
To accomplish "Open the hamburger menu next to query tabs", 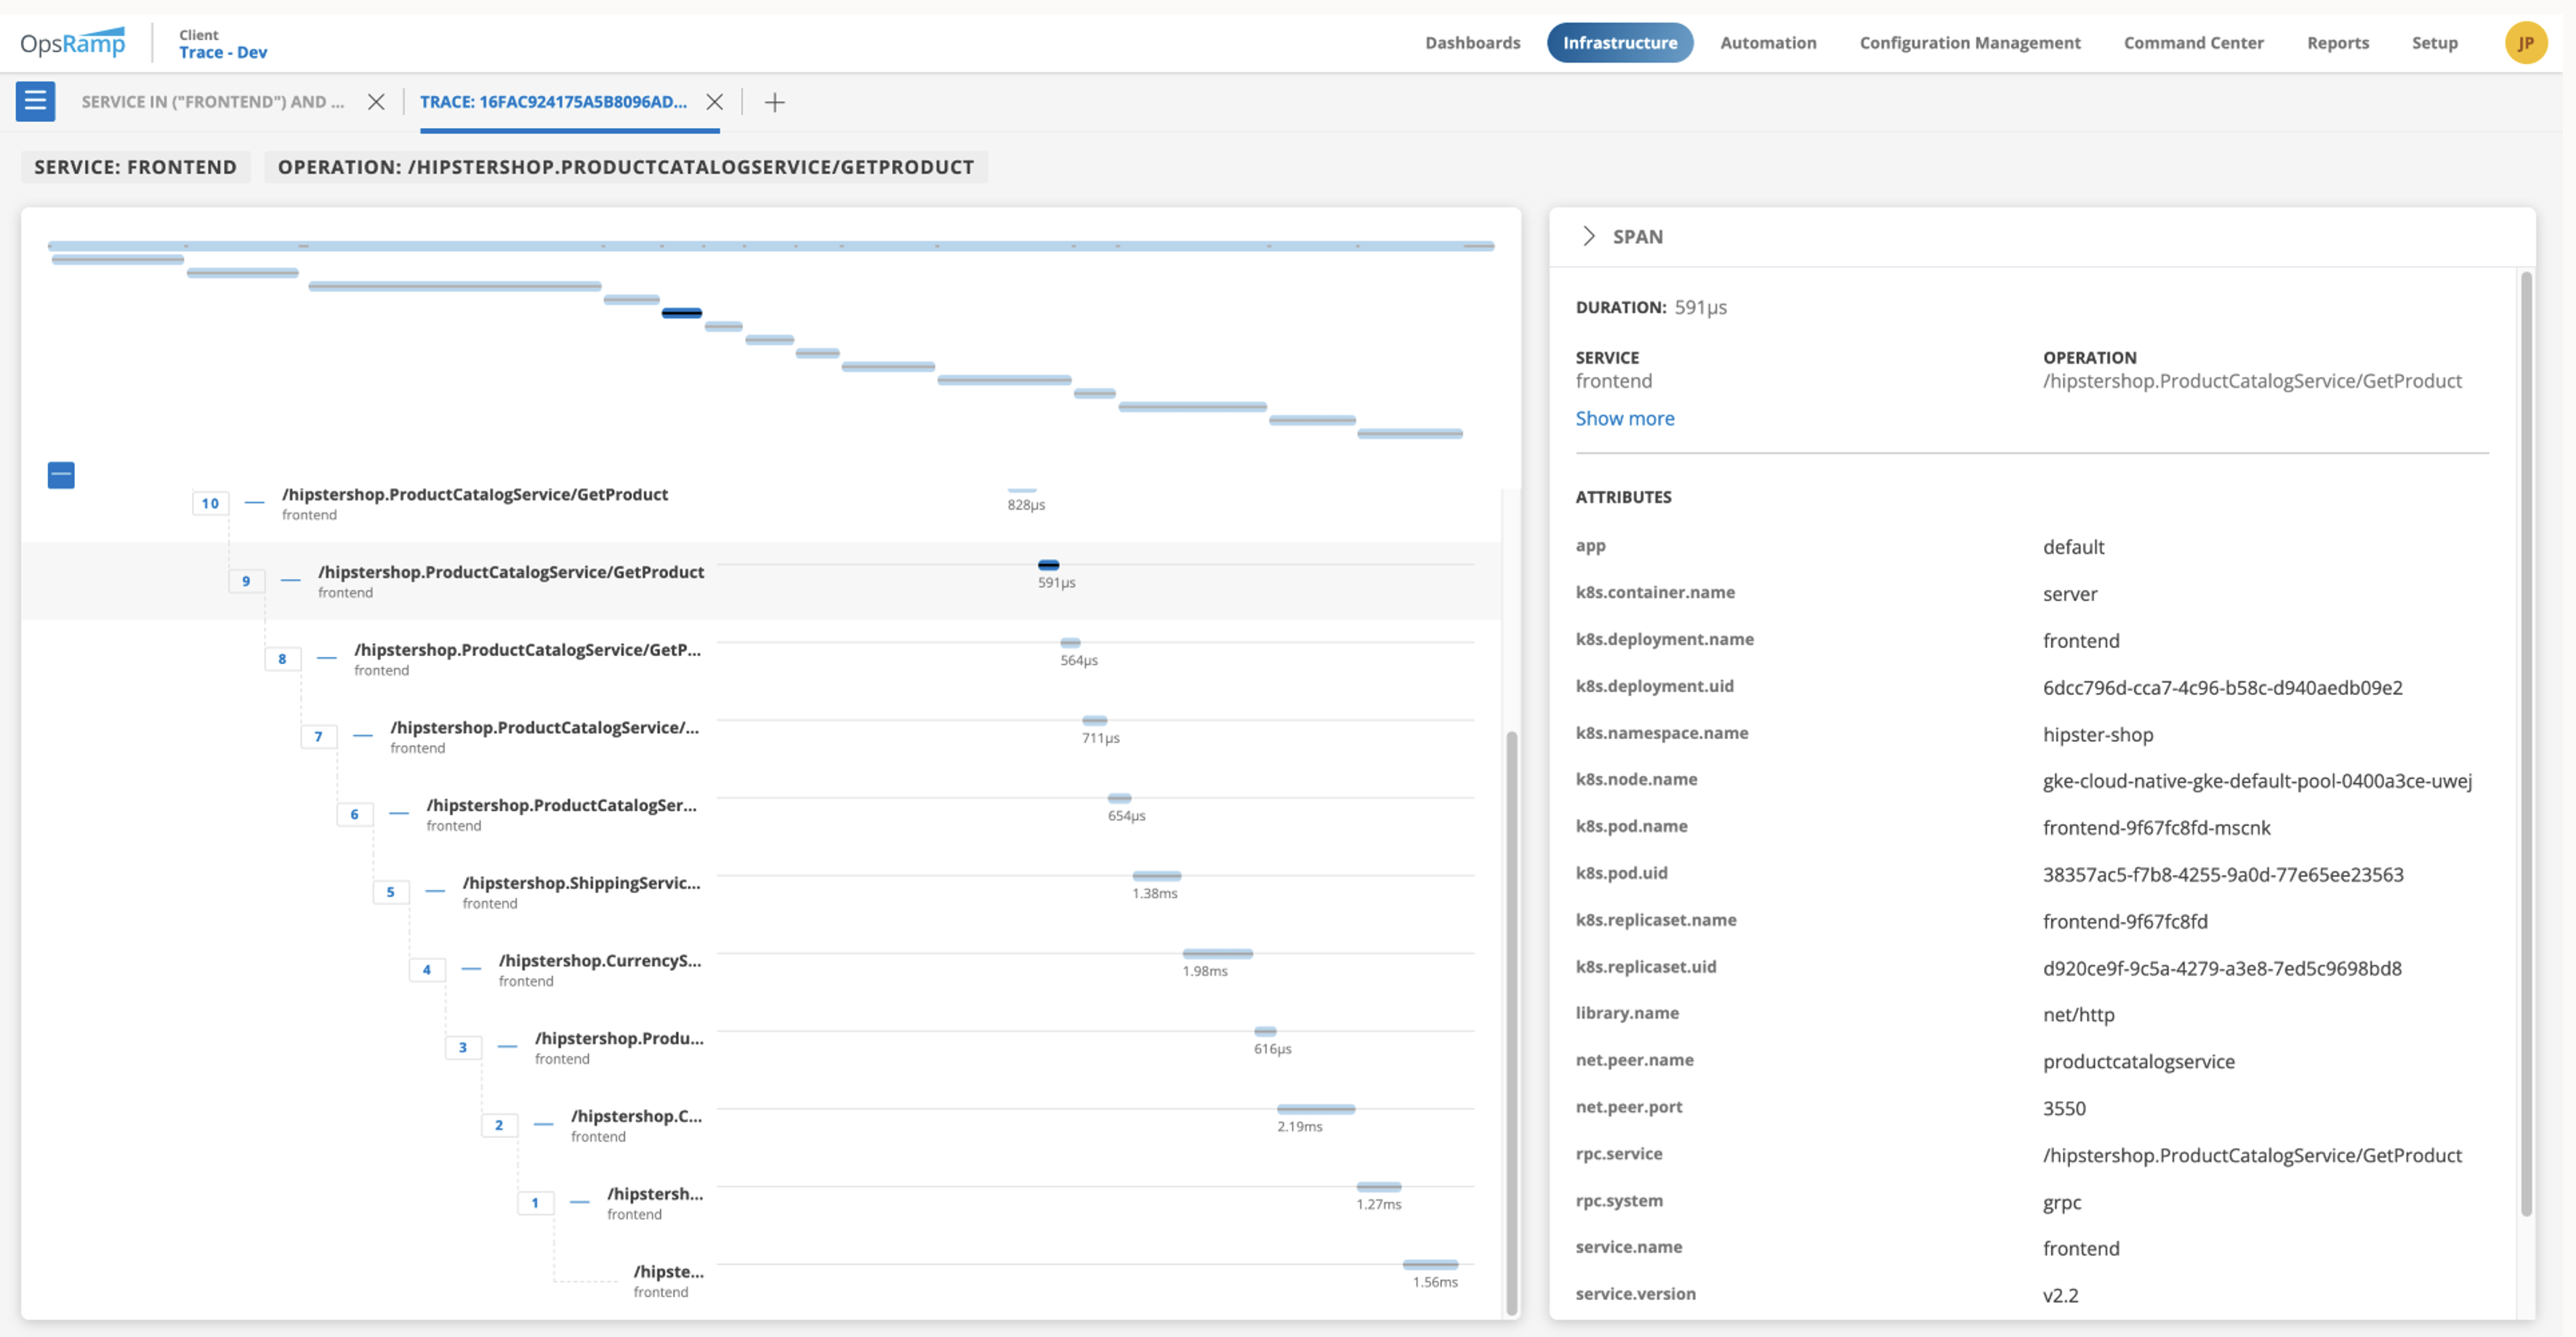I will 35,101.
